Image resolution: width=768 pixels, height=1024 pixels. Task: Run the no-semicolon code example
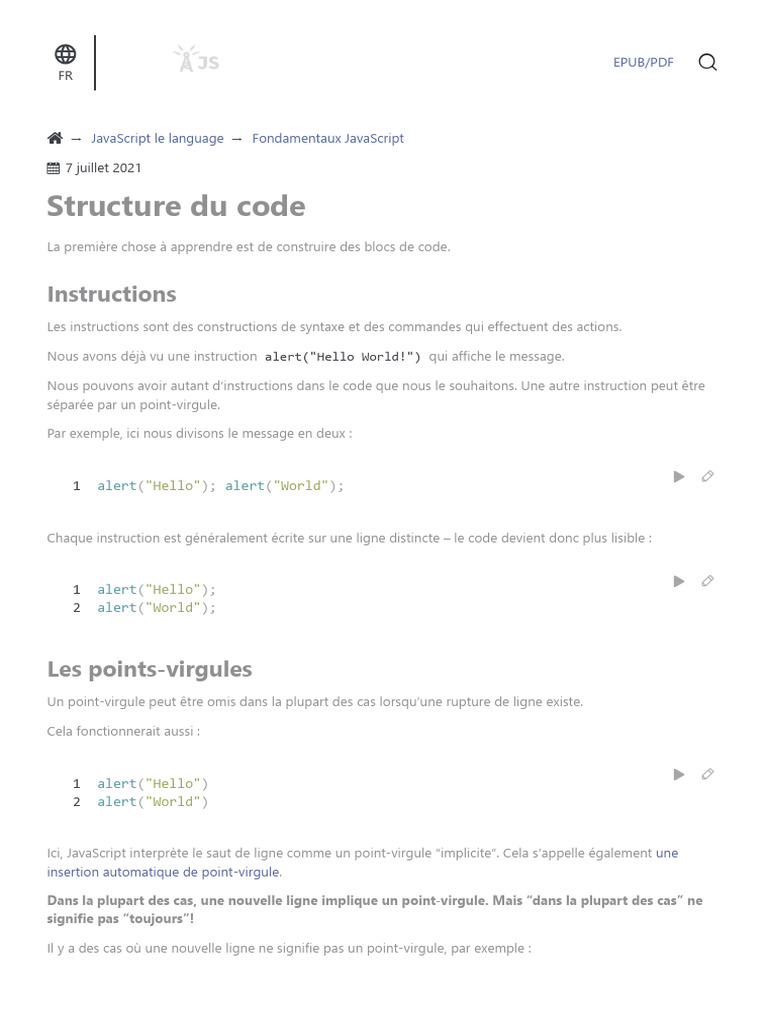[679, 774]
